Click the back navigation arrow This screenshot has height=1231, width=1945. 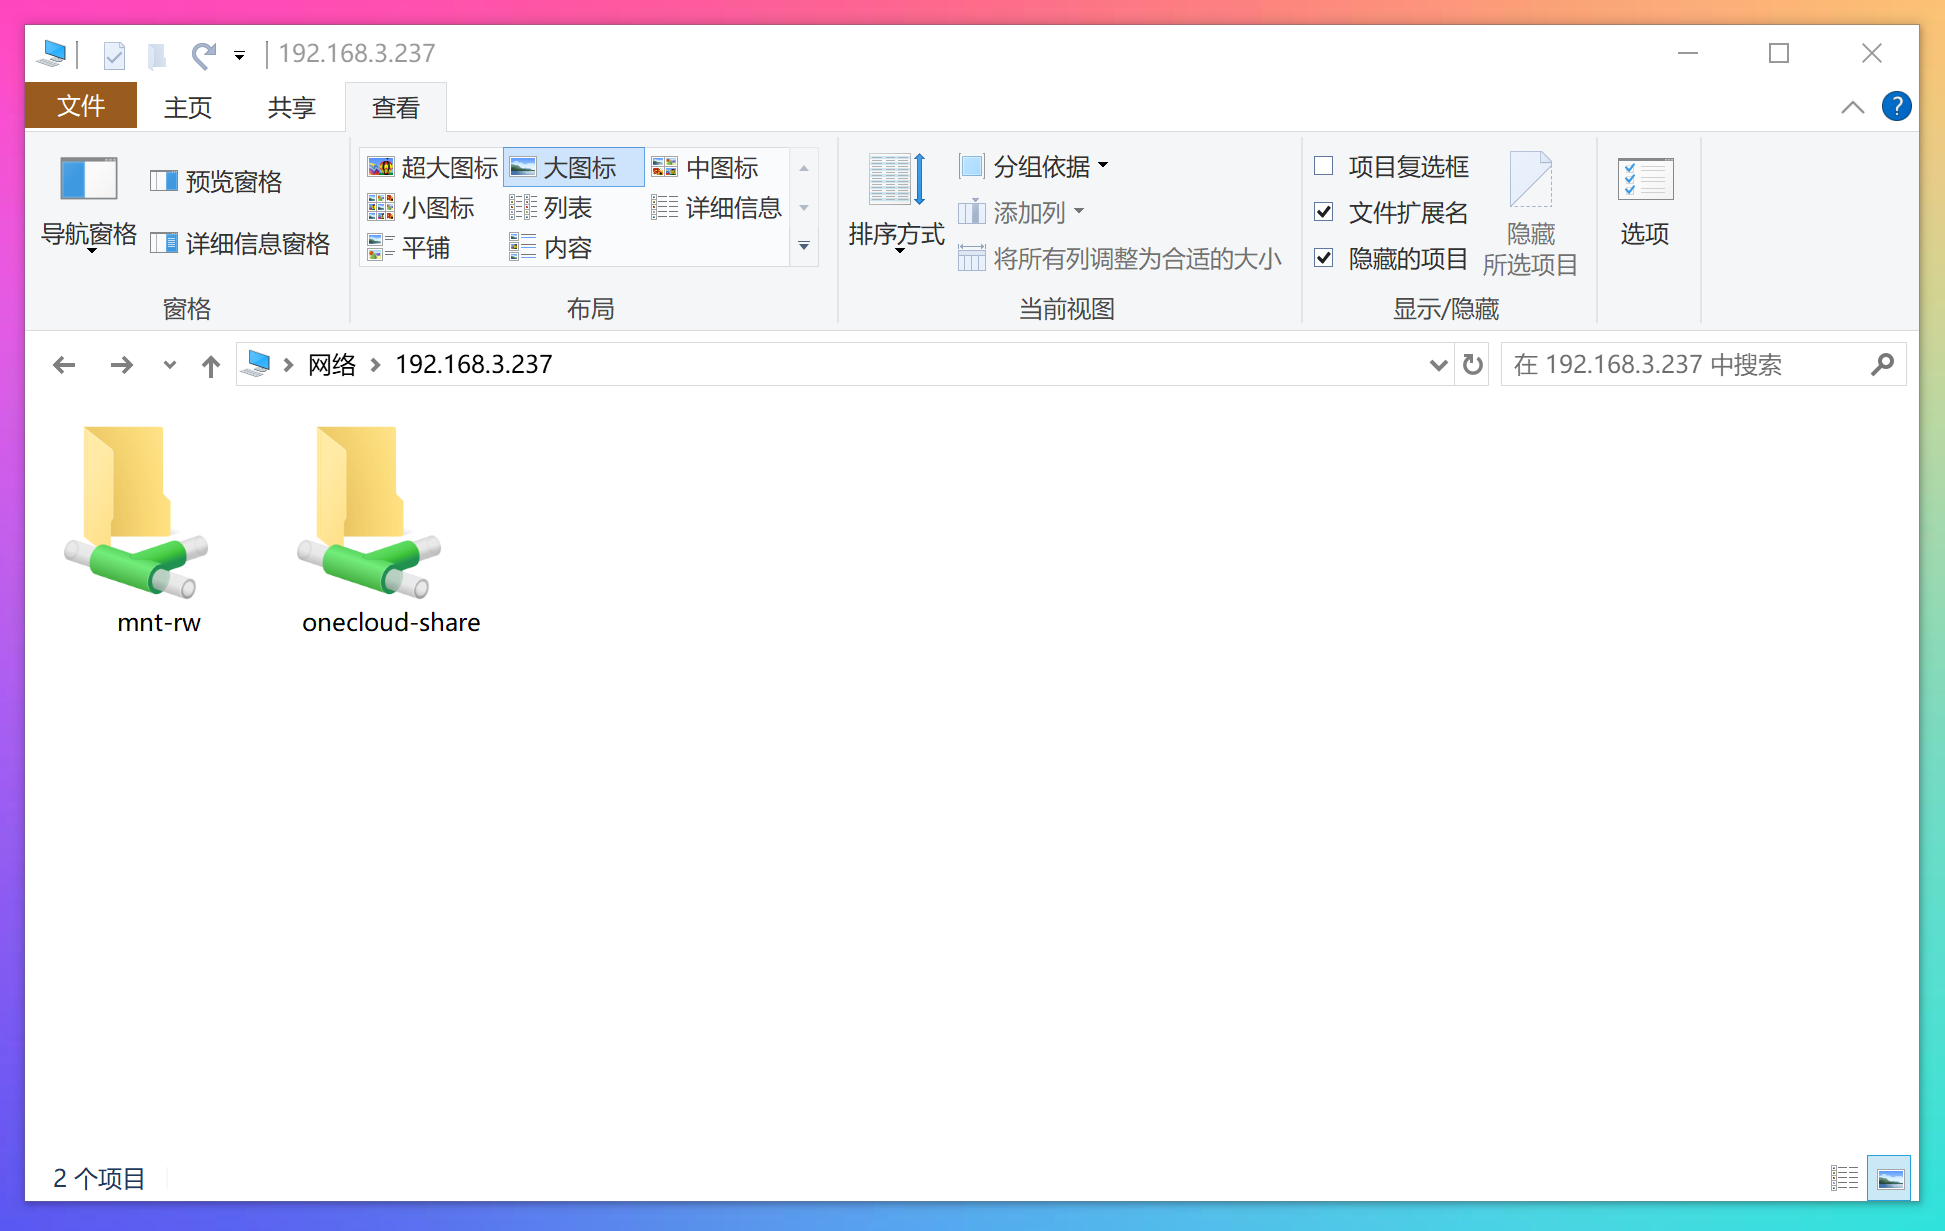pyautogui.click(x=63, y=364)
